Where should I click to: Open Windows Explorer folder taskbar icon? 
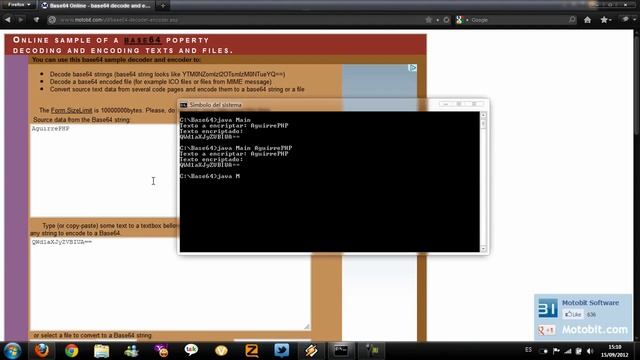(x=101, y=351)
